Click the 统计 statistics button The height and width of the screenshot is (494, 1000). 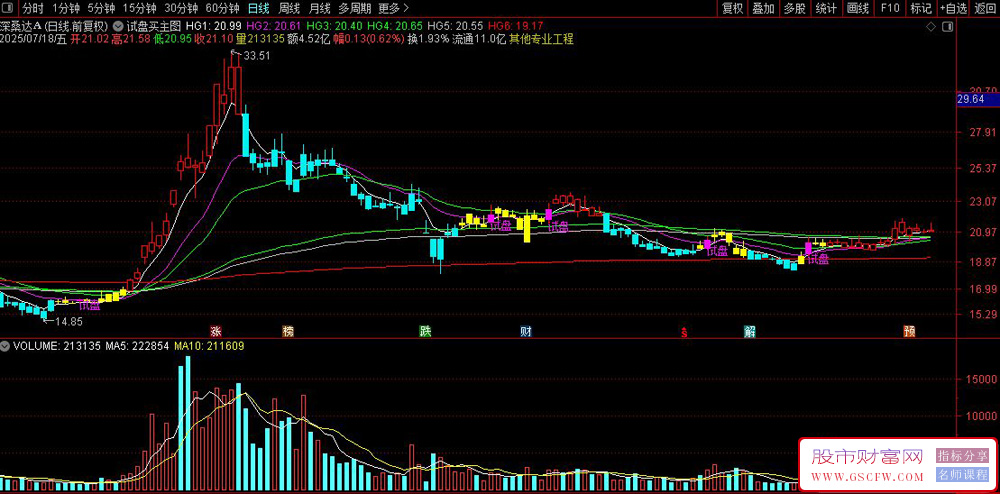pos(826,8)
